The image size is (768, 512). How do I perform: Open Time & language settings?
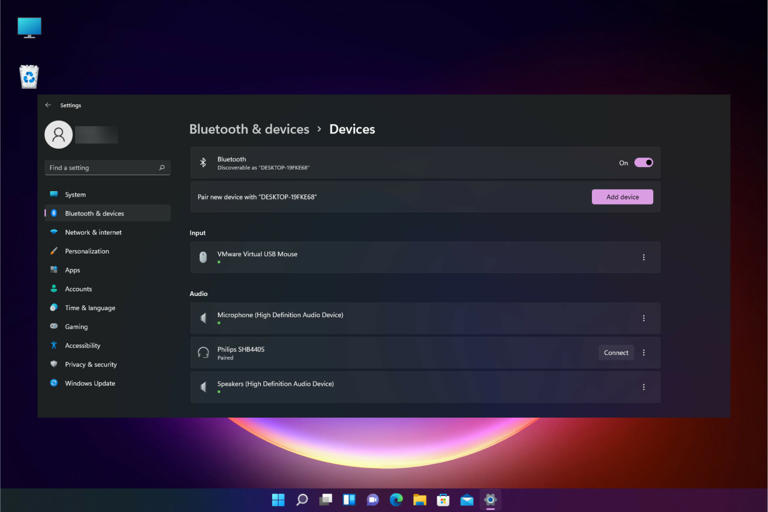pos(107,308)
